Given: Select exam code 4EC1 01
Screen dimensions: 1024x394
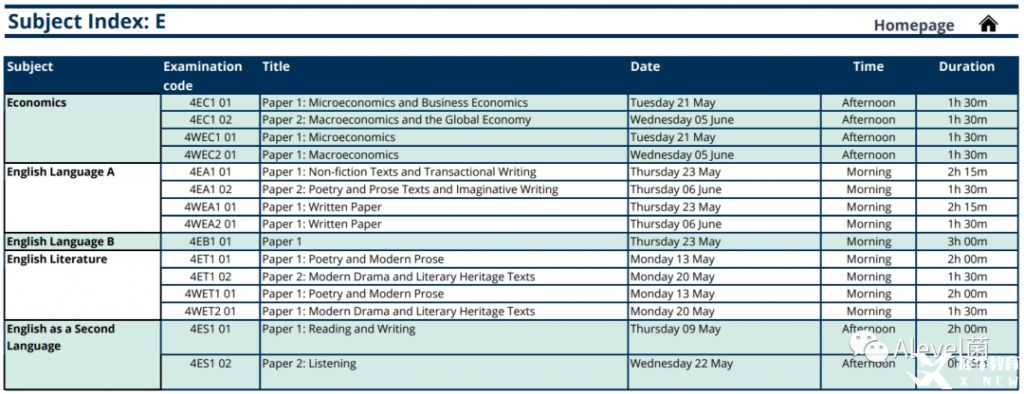Looking at the screenshot, I should tap(210, 103).
